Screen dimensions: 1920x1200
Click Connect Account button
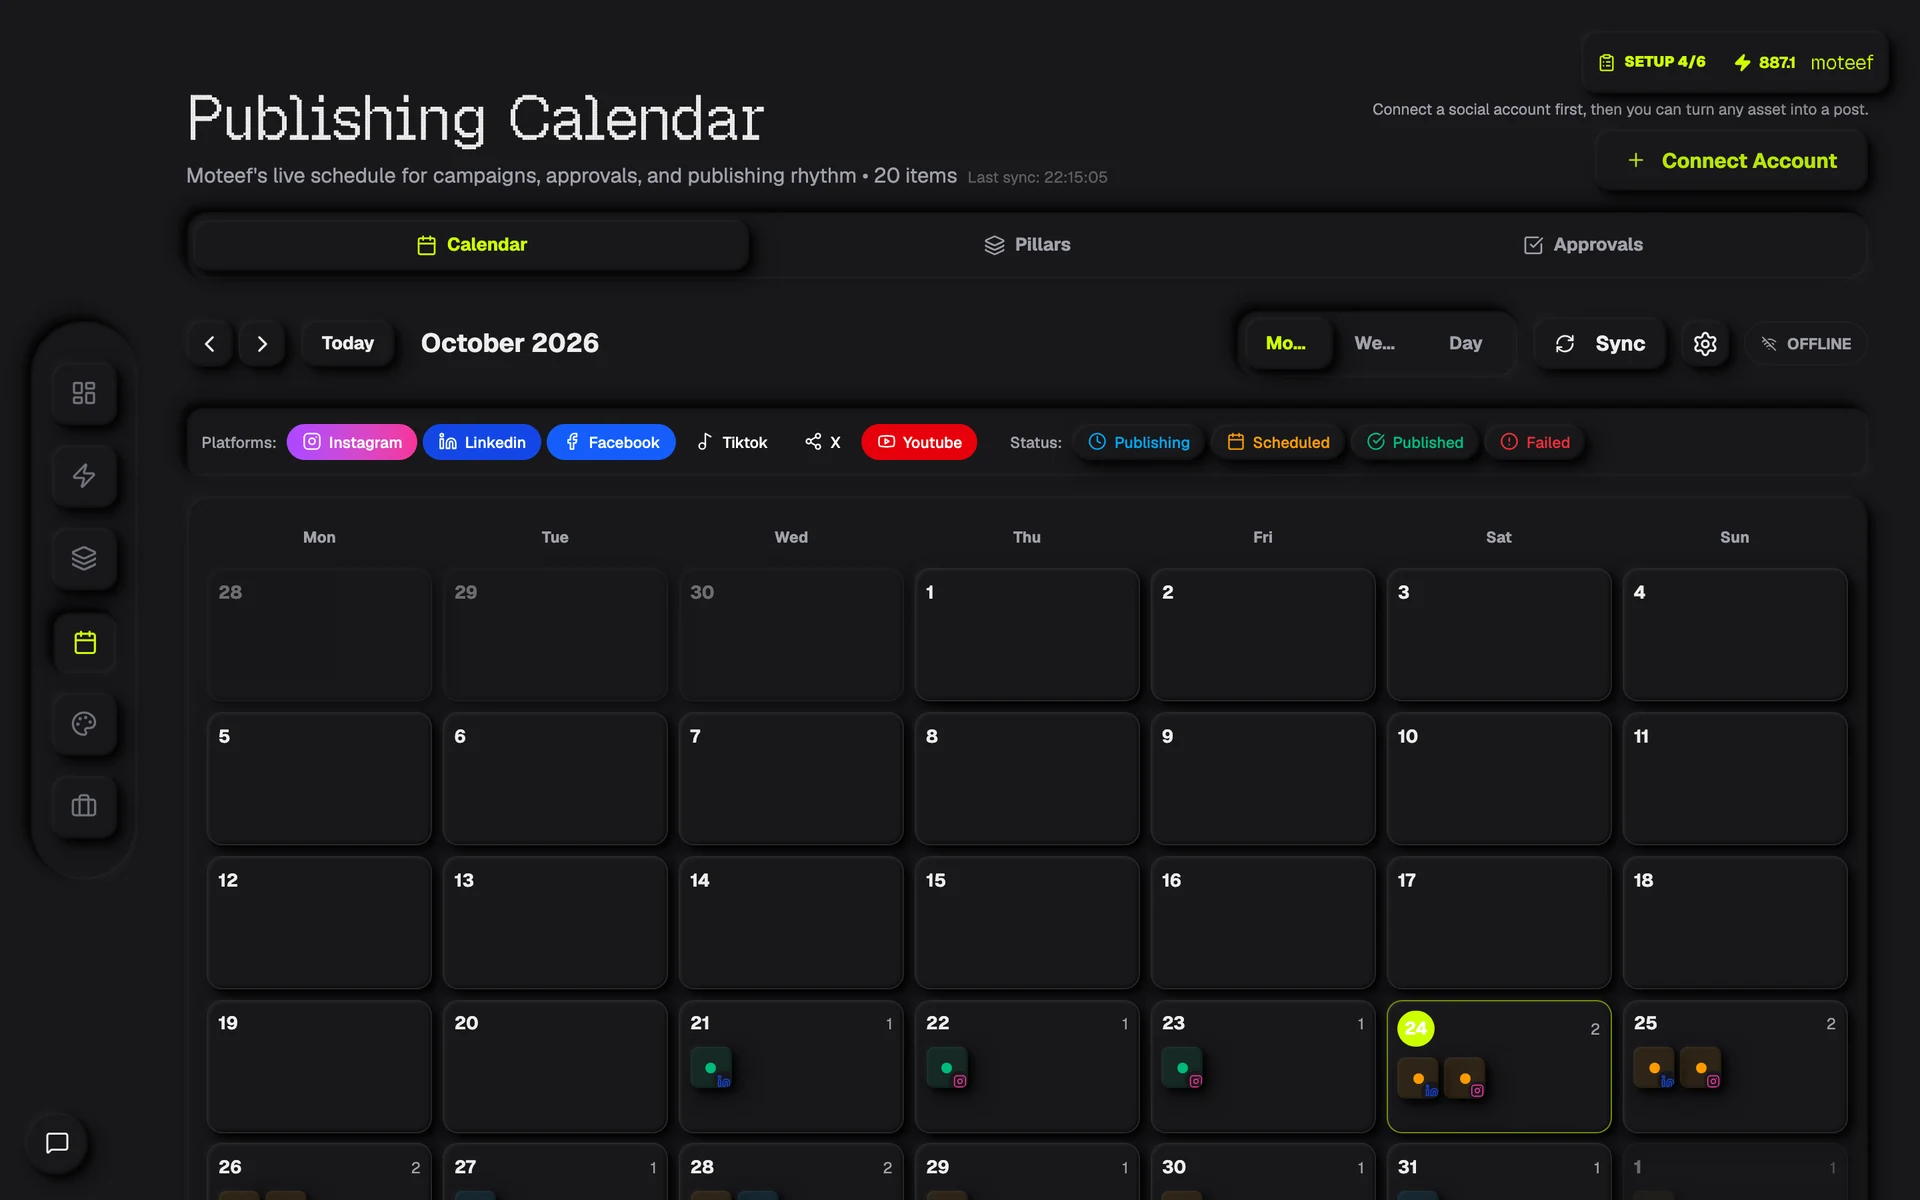point(1732,161)
